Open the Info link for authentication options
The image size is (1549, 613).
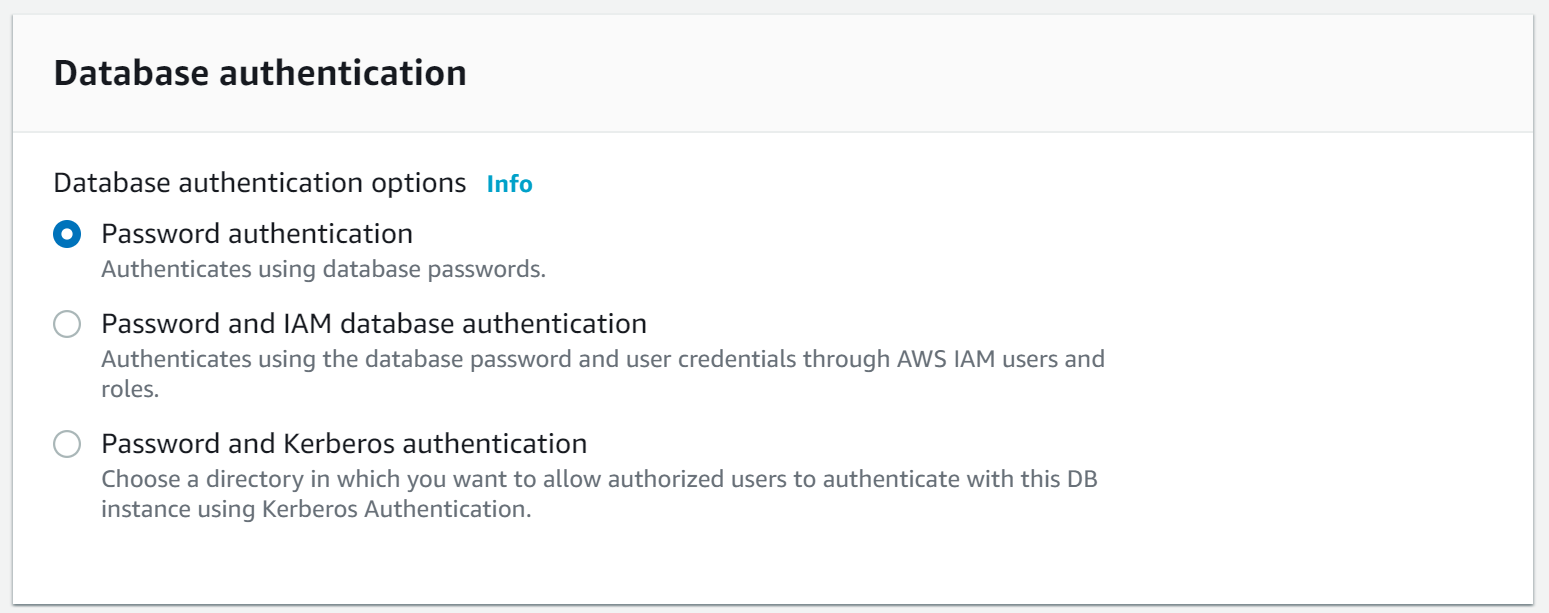[509, 184]
